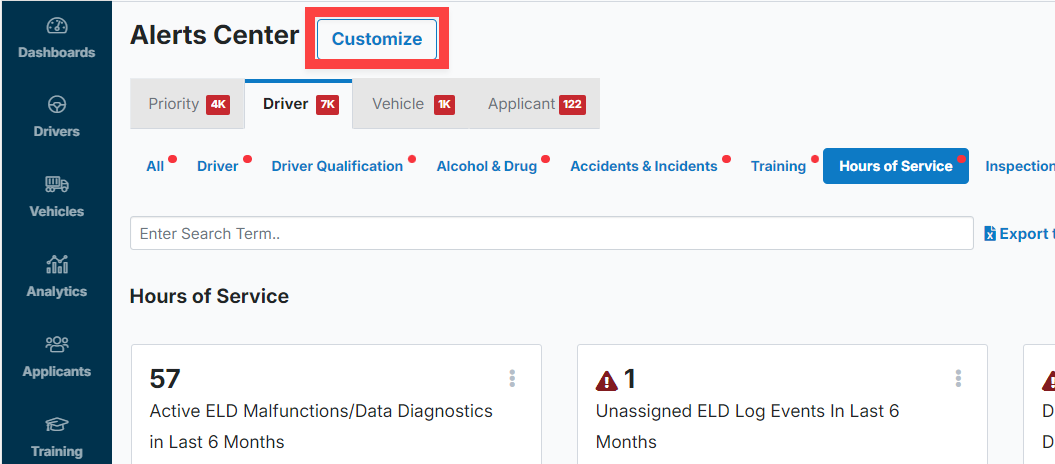Go to Drivers via steering wheel icon
This screenshot has width=1055, height=464.
57,105
